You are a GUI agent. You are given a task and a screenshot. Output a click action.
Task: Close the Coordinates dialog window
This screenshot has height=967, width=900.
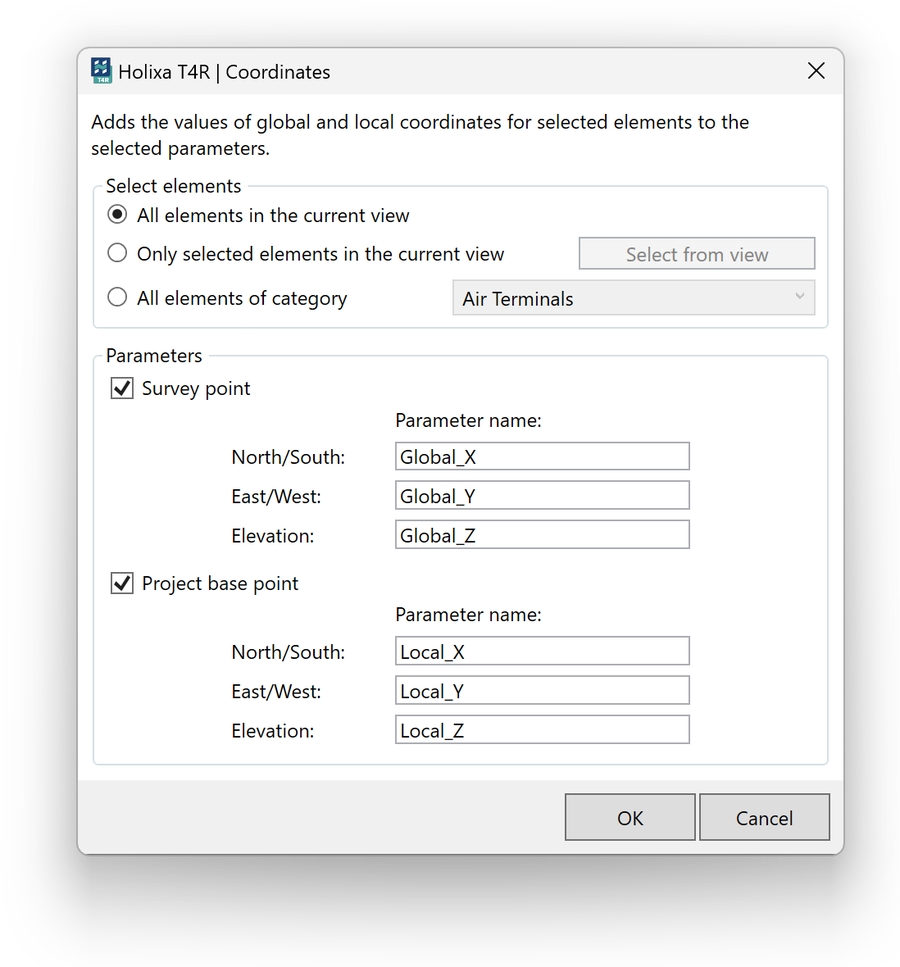coord(816,71)
